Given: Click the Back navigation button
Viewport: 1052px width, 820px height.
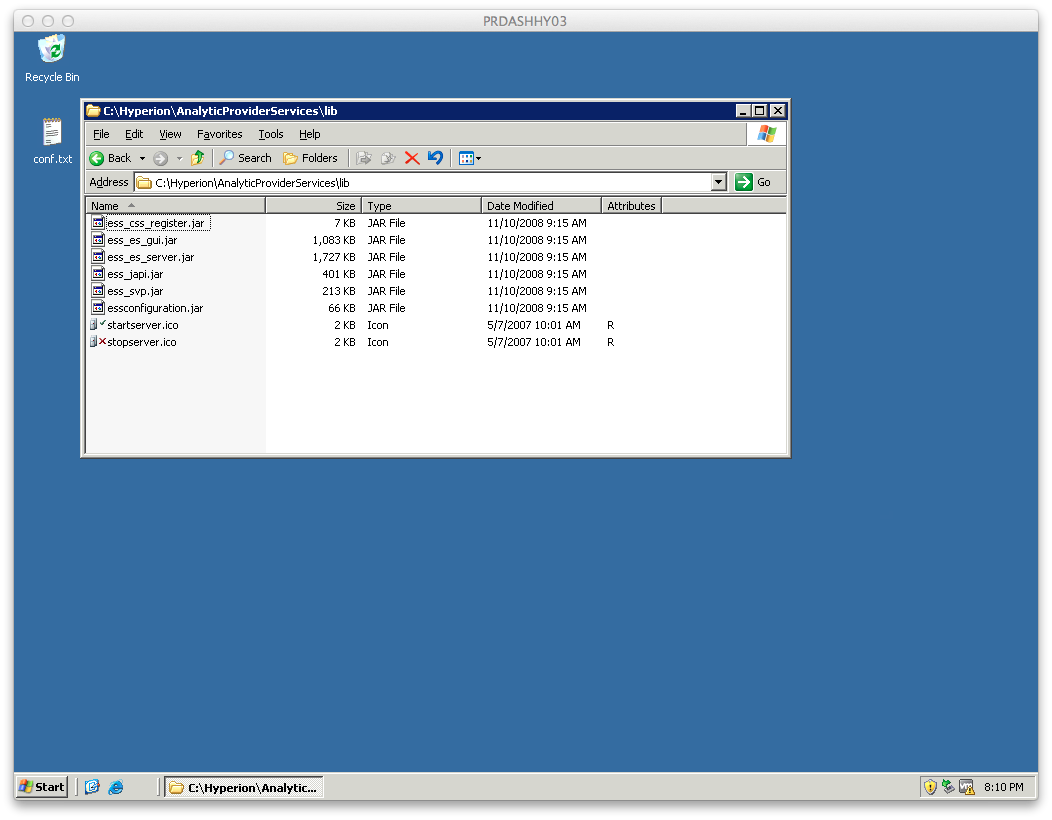Looking at the screenshot, I should pyautogui.click(x=111, y=158).
